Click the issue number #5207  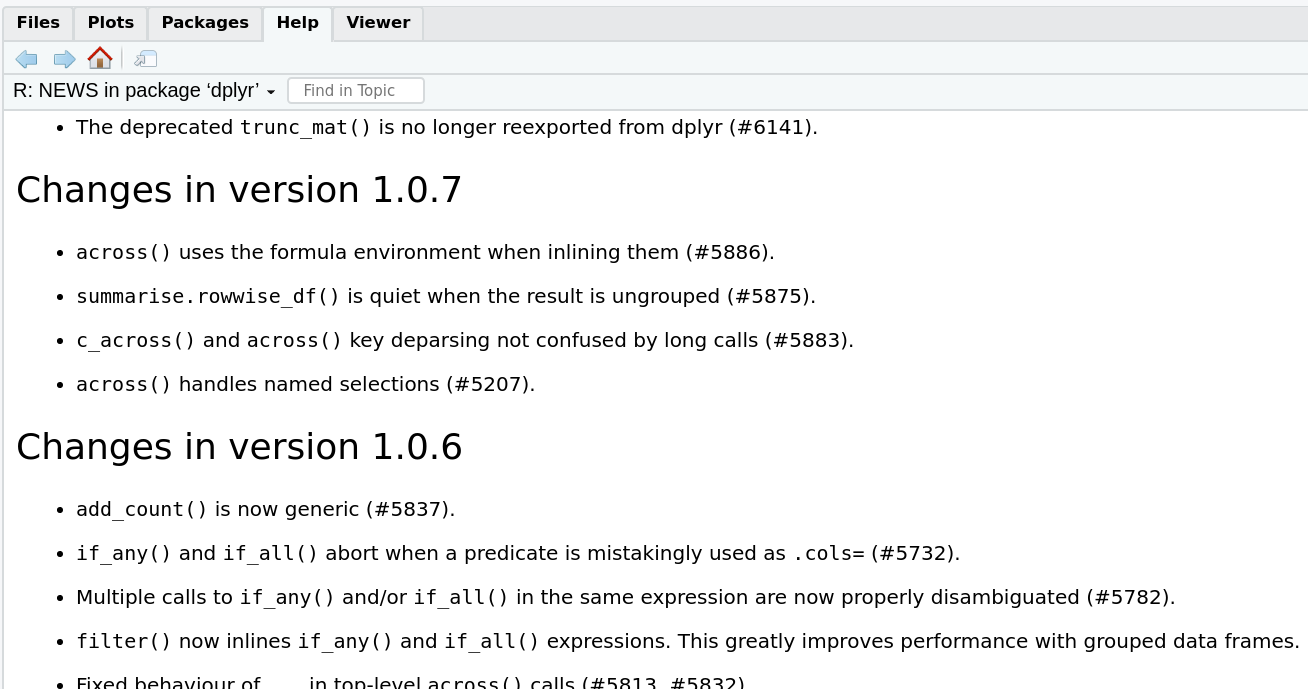click(488, 385)
